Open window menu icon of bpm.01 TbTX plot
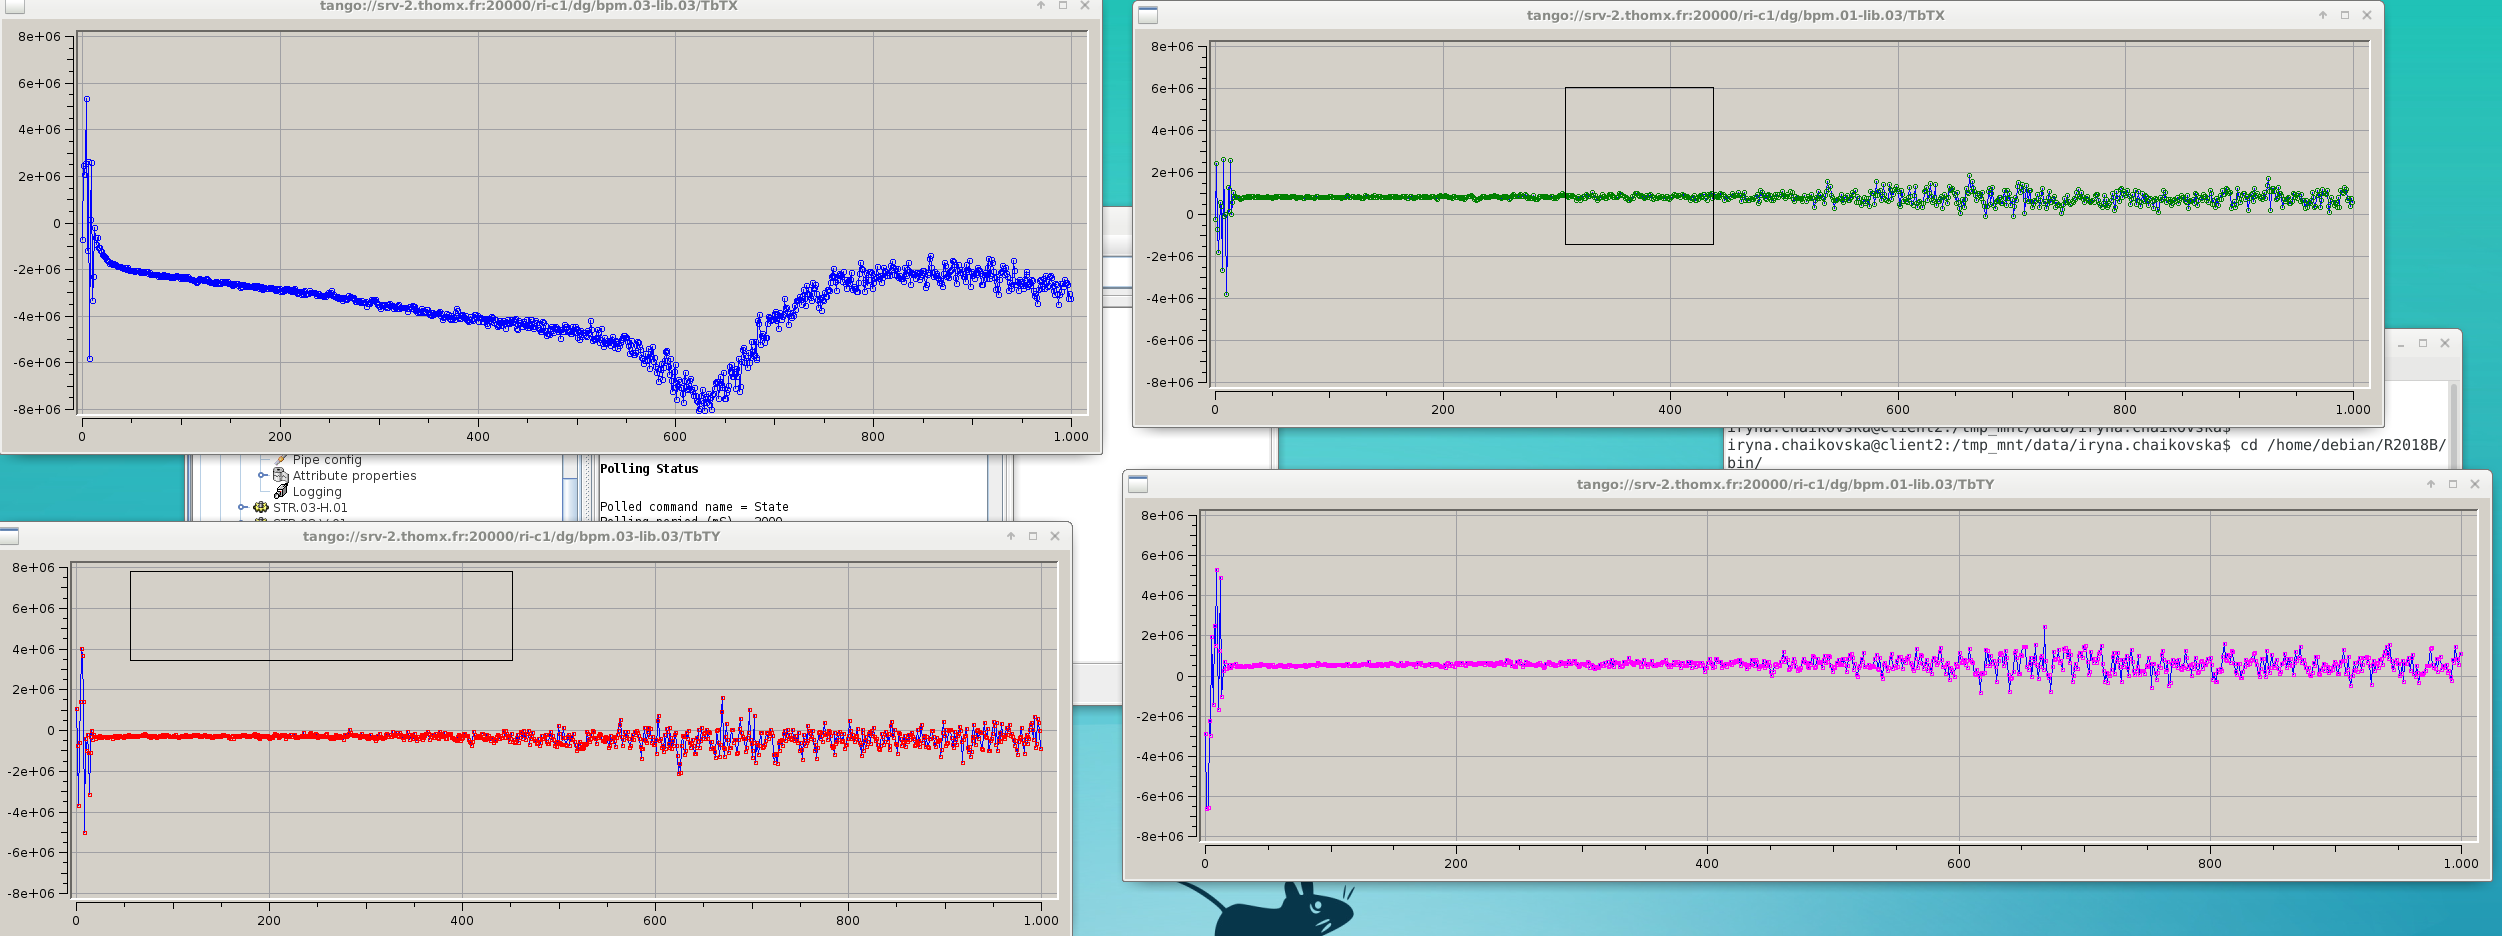The height and width of the screenshot is (936, 2502). (1148, 15)
